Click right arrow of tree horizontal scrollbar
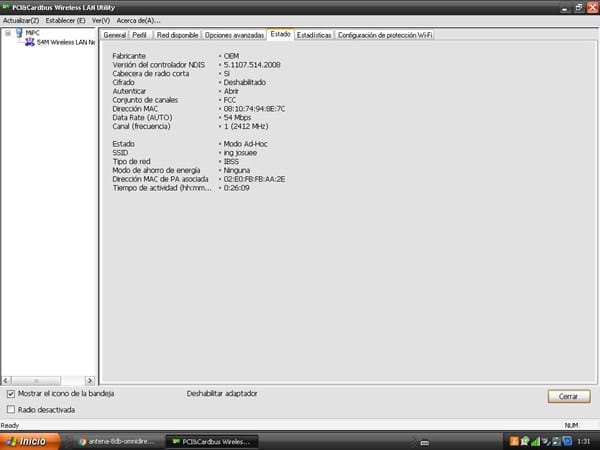Viewport: 600px width, 450px height. (x=92, y=381)
